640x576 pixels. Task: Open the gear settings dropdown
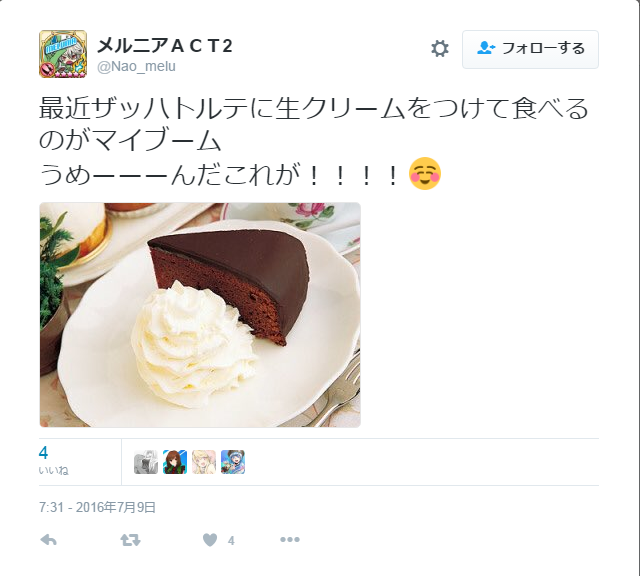440,49
